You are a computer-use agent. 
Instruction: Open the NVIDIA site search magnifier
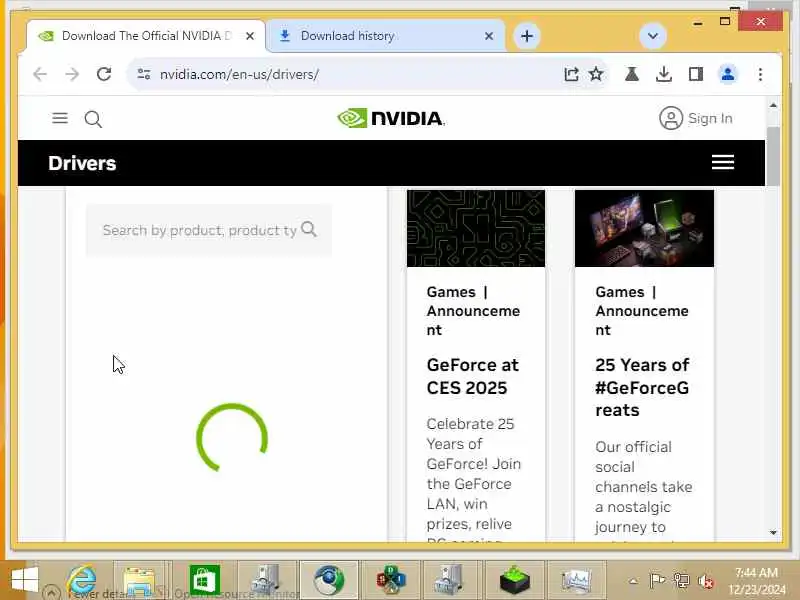(x=93, y=119)
